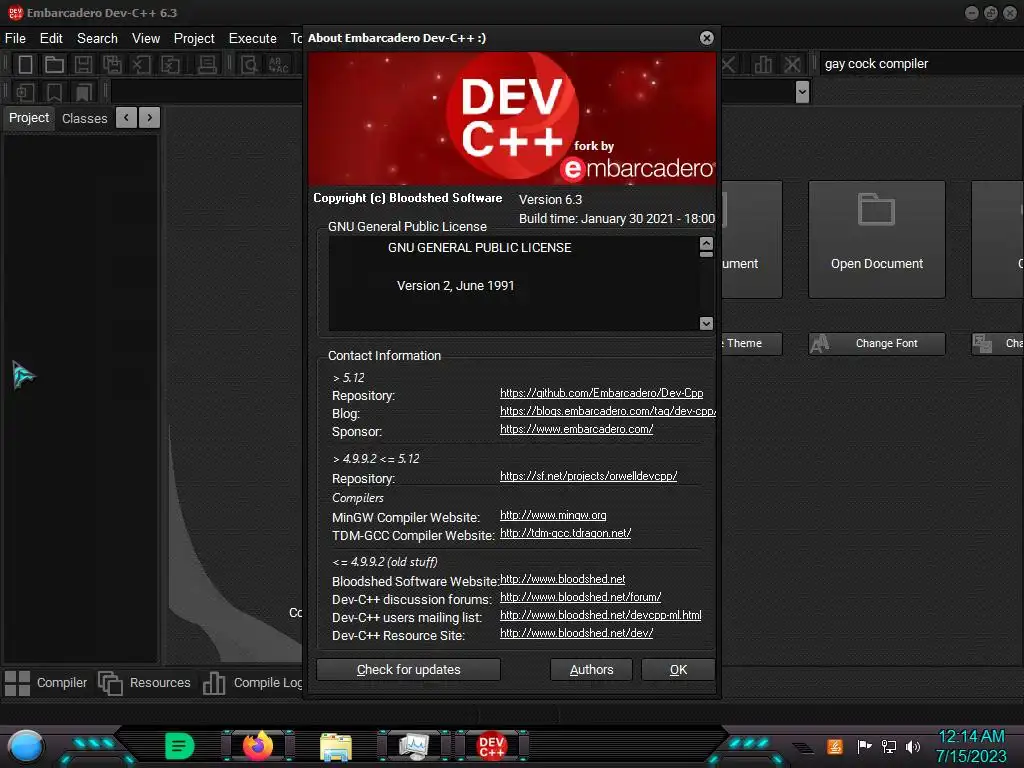1024x768 pixels.
Task: Open the bloodshed.net/dev/ resource site link
Action: (x=577, y=633)
